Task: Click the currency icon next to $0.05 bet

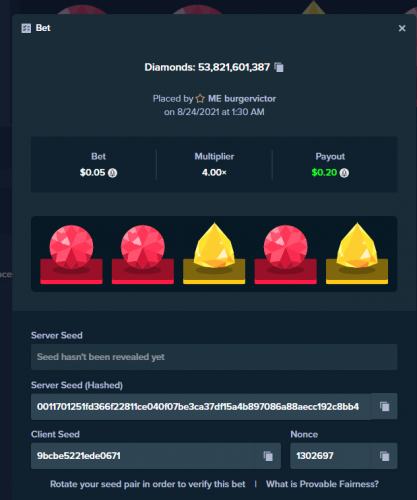Action: [x=113, y=173]
